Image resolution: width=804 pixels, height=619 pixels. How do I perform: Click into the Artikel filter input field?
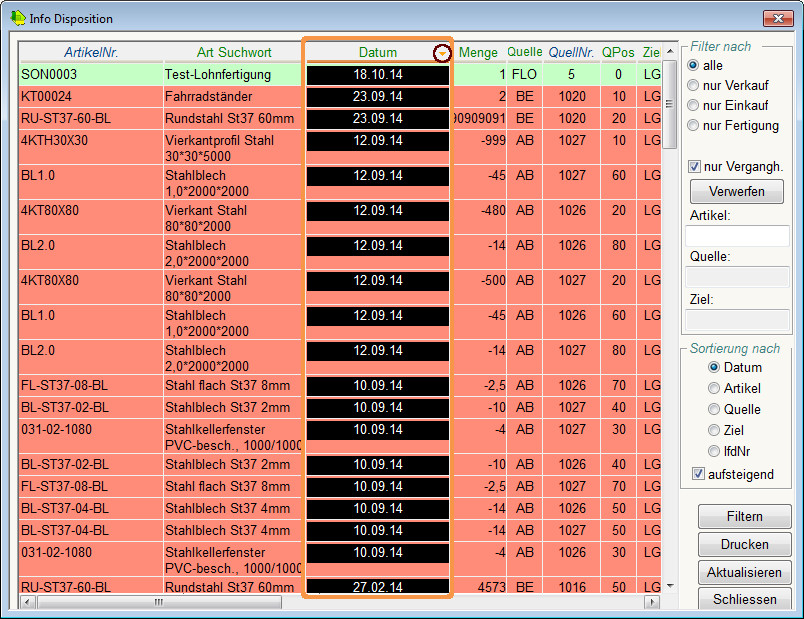tap(736, 236)
